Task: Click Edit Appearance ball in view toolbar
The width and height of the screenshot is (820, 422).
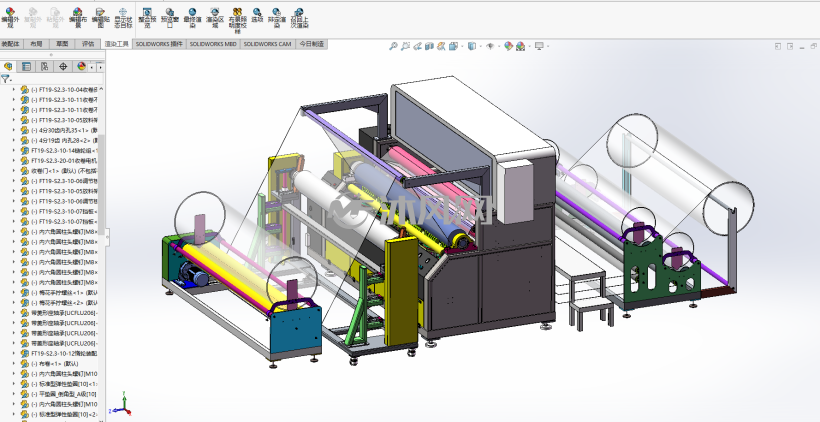Action: [x=508, y=46]
